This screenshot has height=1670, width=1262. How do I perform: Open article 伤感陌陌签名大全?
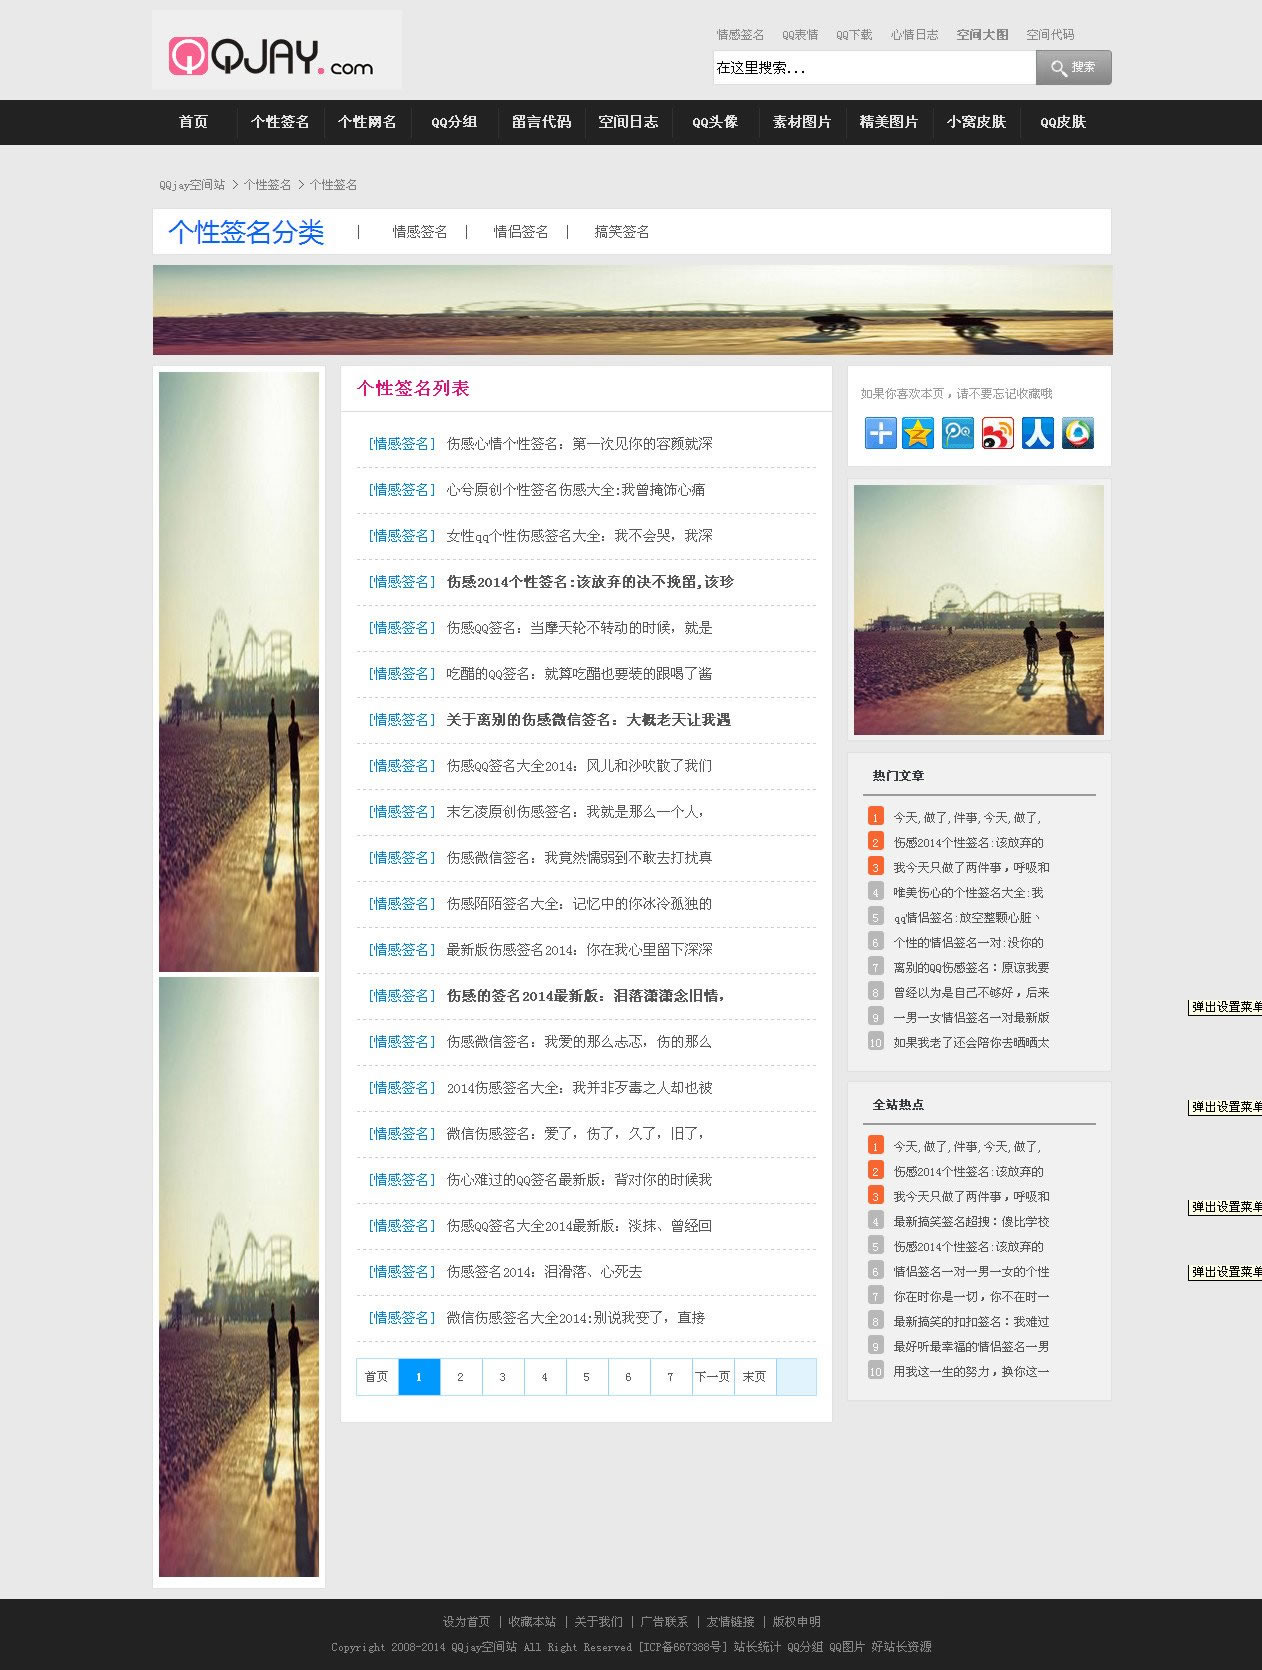pos(579,904)
